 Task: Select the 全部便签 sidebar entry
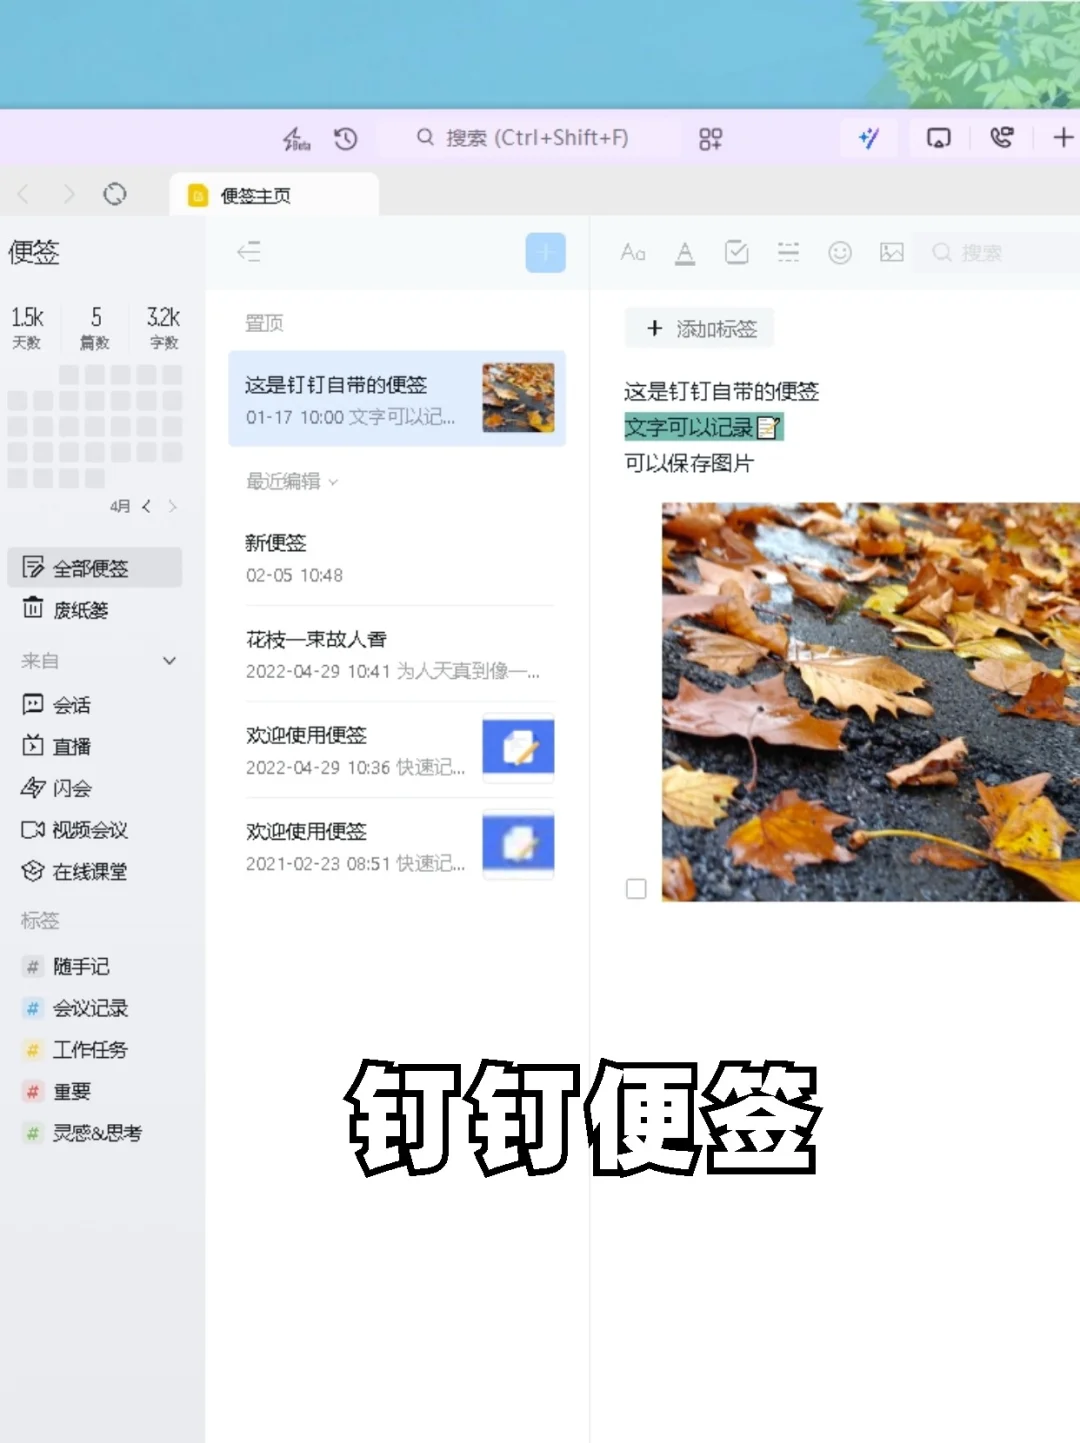[94, 566]
